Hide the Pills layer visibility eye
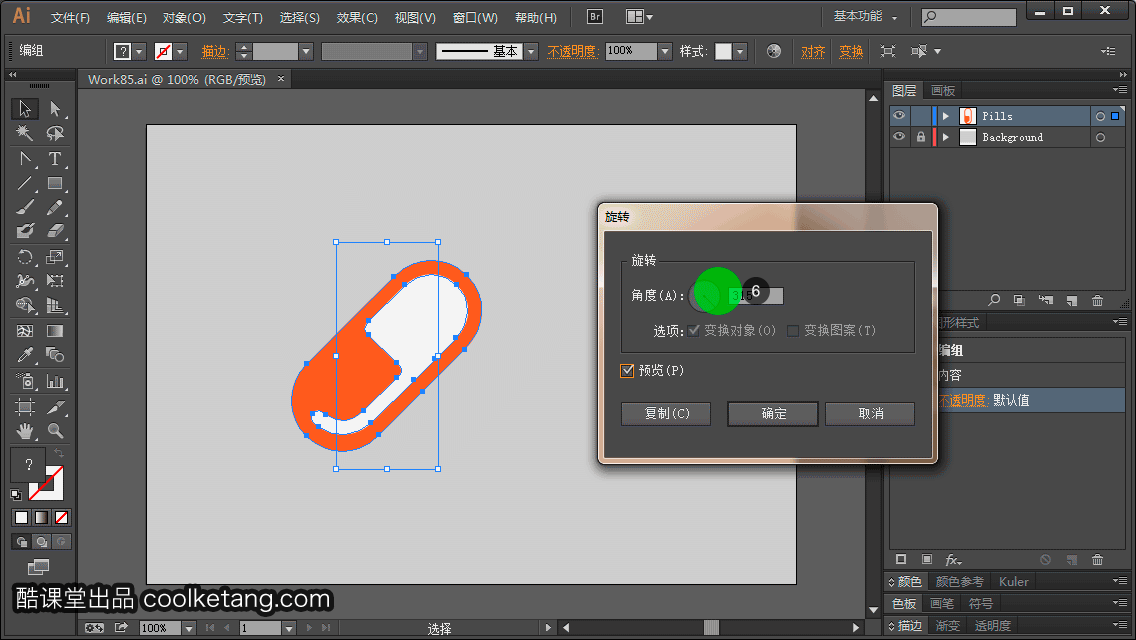 (x=899, y=116)
